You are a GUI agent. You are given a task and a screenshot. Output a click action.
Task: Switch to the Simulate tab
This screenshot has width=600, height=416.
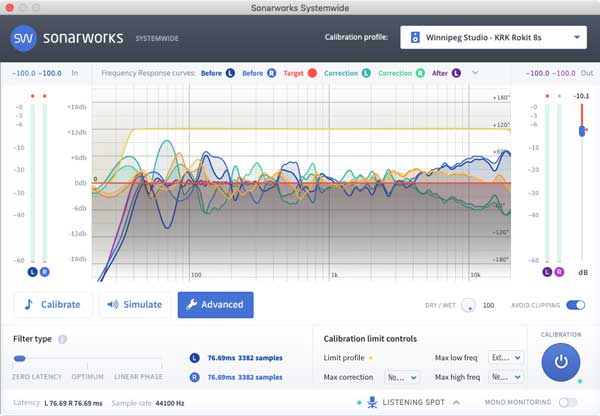pos(135,305)
